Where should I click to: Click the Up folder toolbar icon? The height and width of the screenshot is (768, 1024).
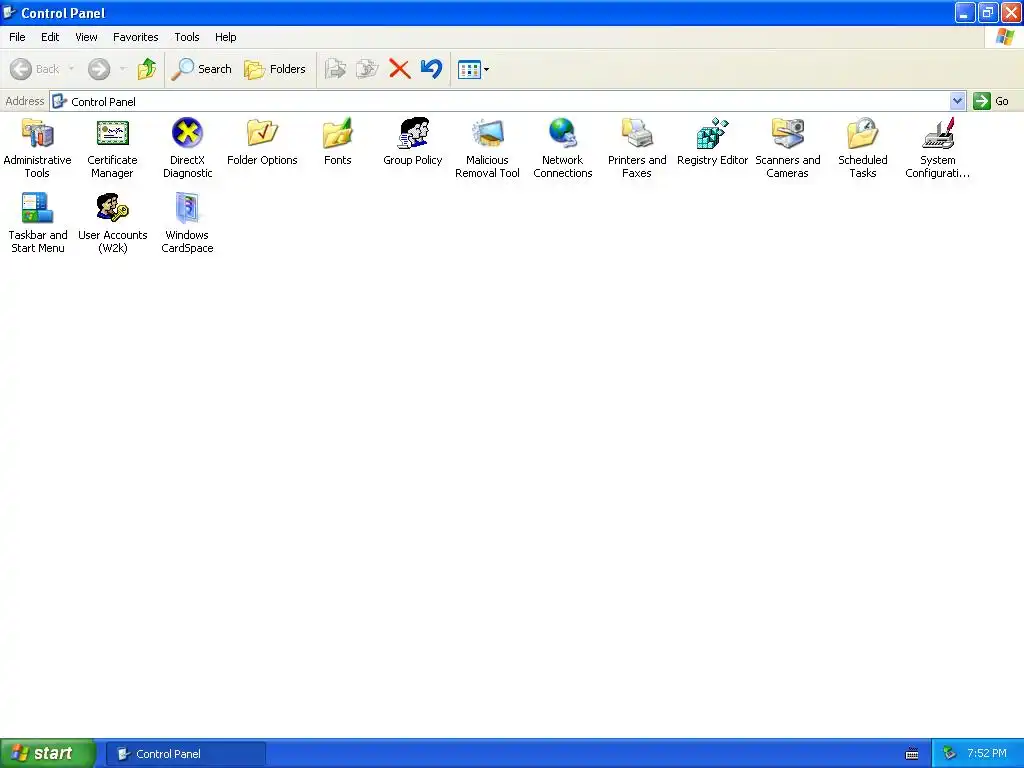click(x=147, y=69)
